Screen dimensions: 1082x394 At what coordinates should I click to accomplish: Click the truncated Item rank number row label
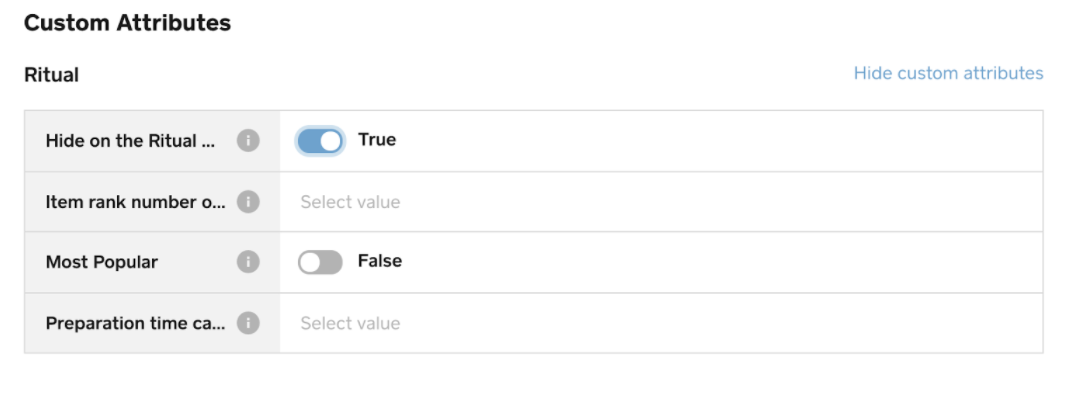[x=135, y=202]
